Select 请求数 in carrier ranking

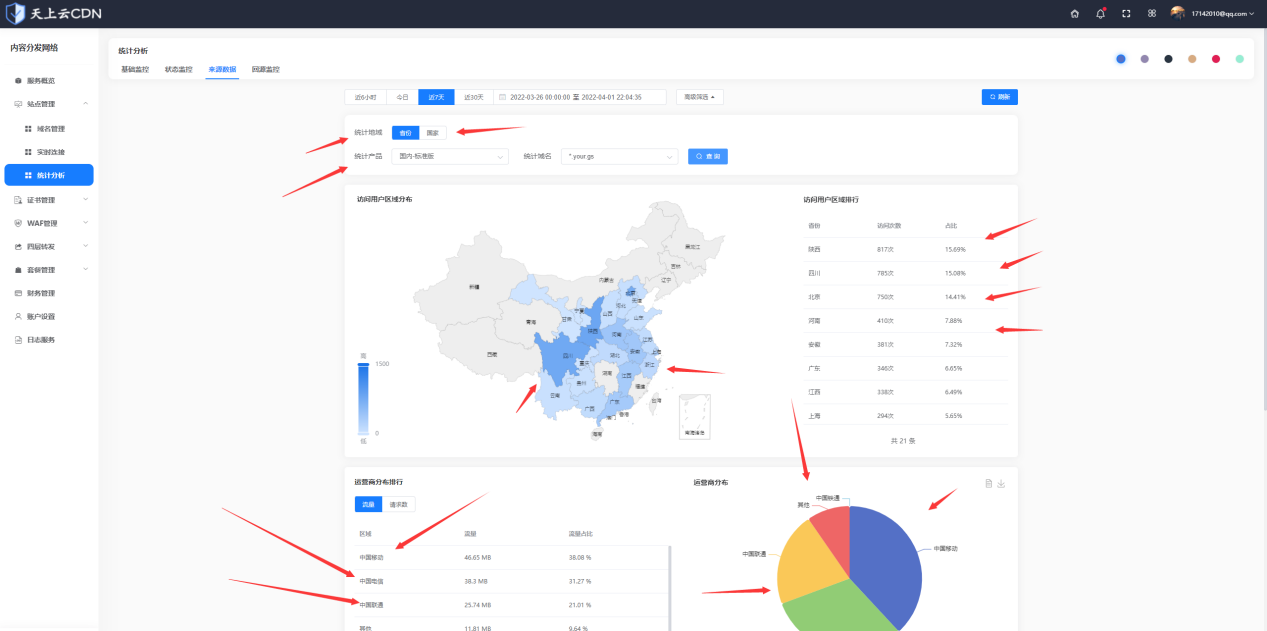(398, 504)
